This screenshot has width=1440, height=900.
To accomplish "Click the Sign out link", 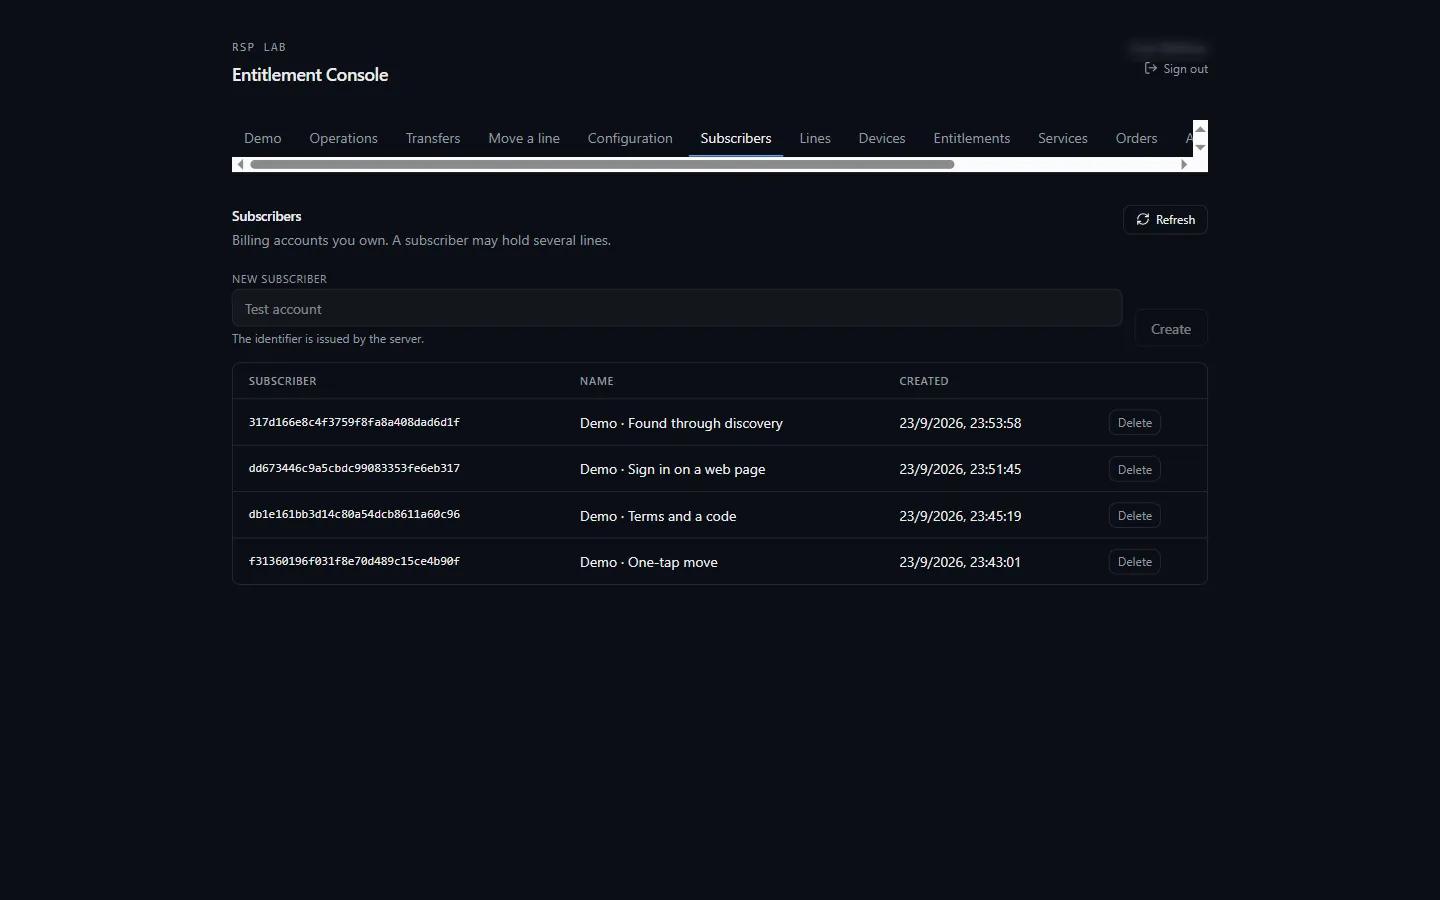I will pos(1176,69).
